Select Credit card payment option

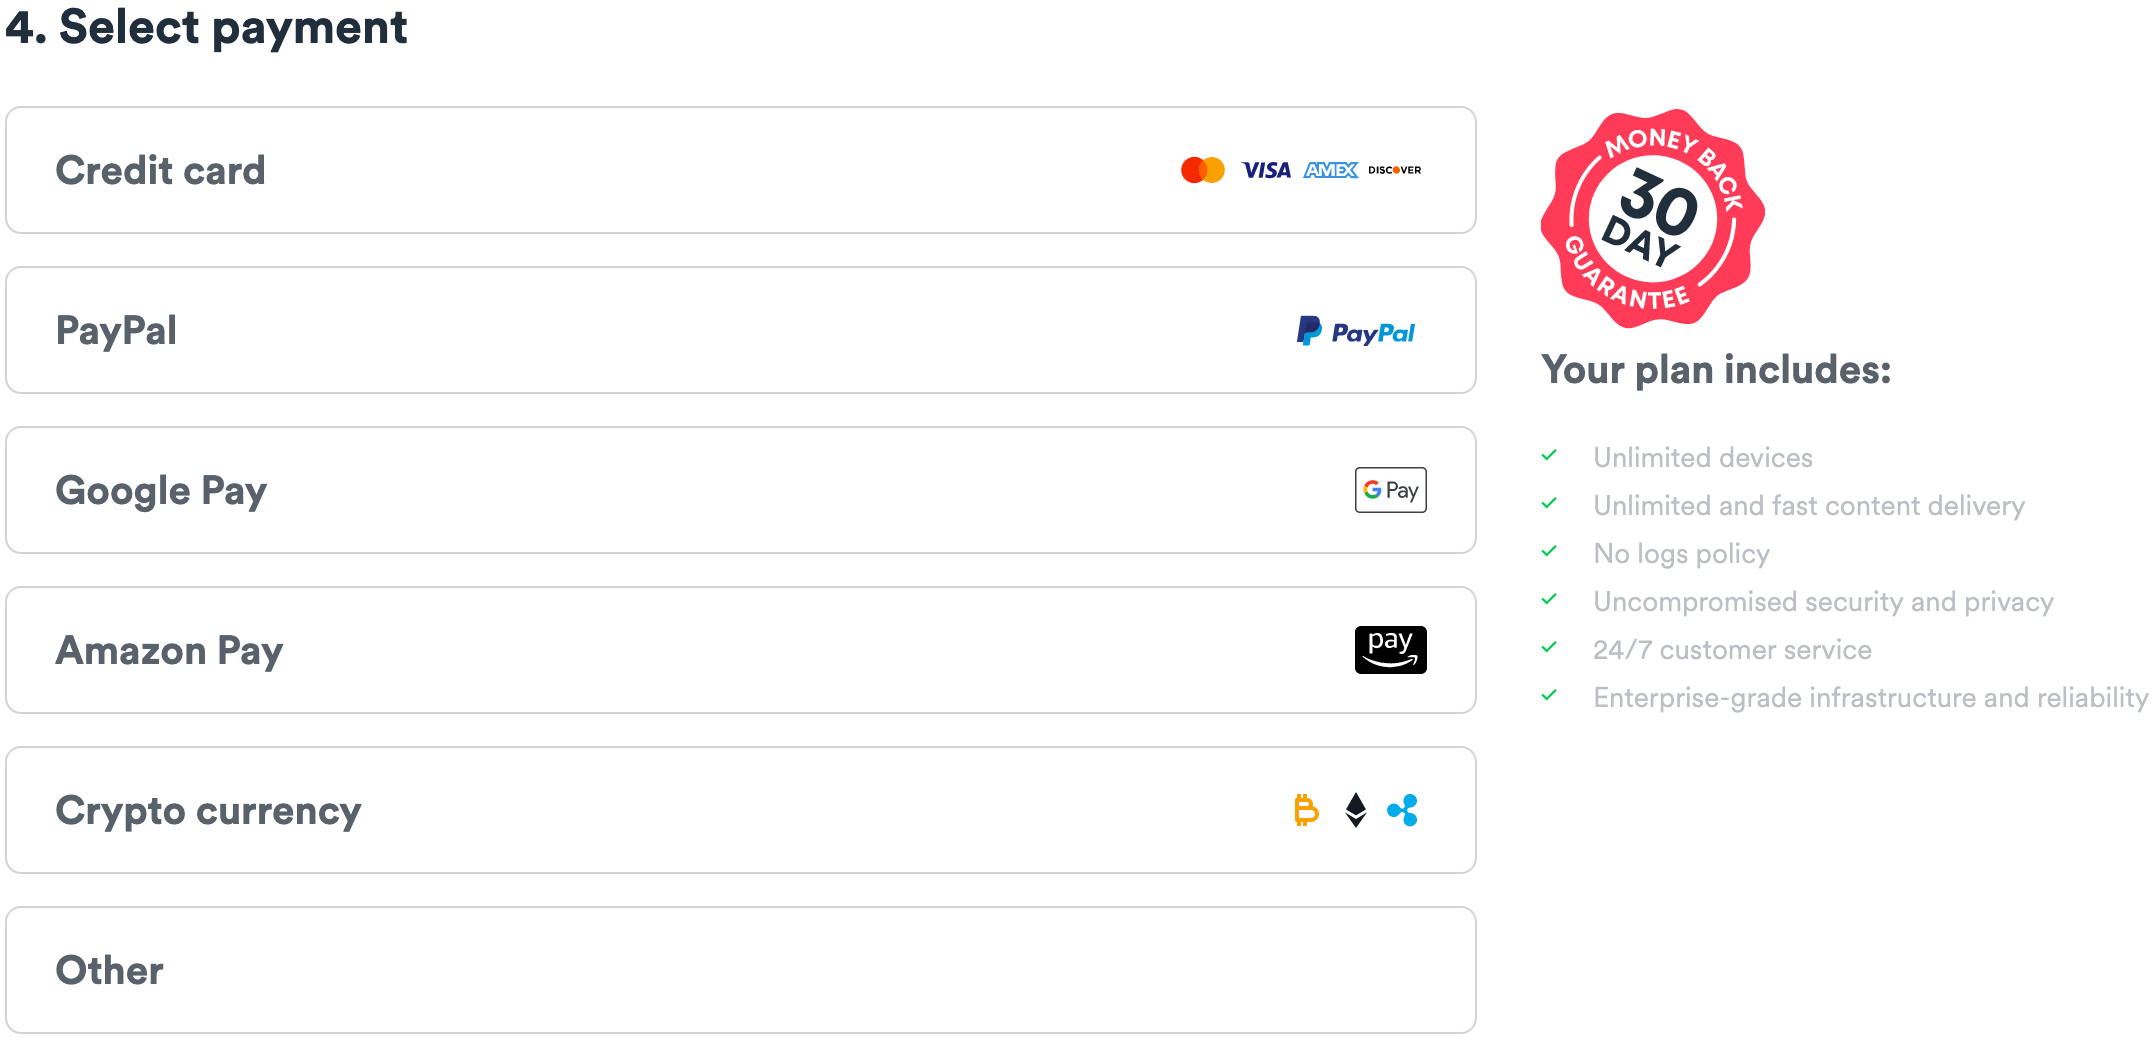point(741,170)
